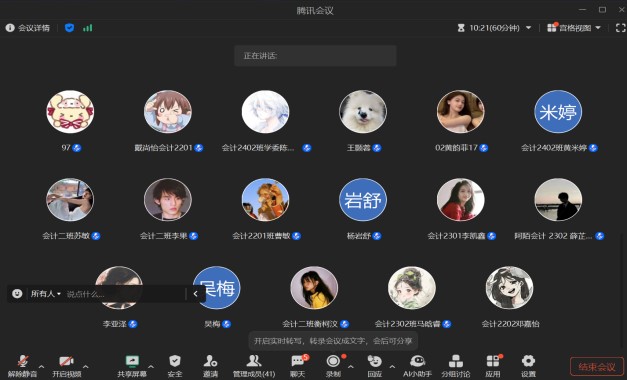The width and height of the screenshot is (627, 380).
Task: Open the AI assistant (AI小助手)
Action: click(x=417, y=365)
